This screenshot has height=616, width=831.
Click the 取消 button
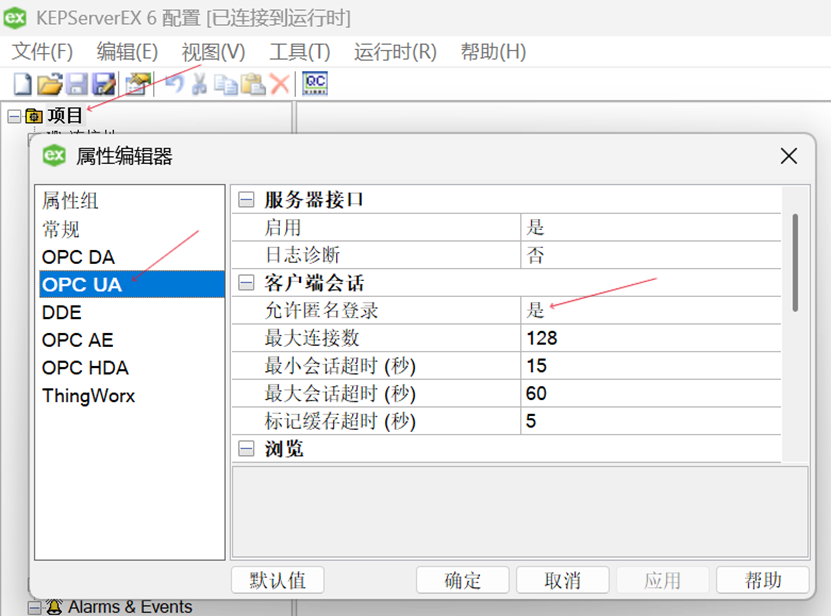click(563, 580)
